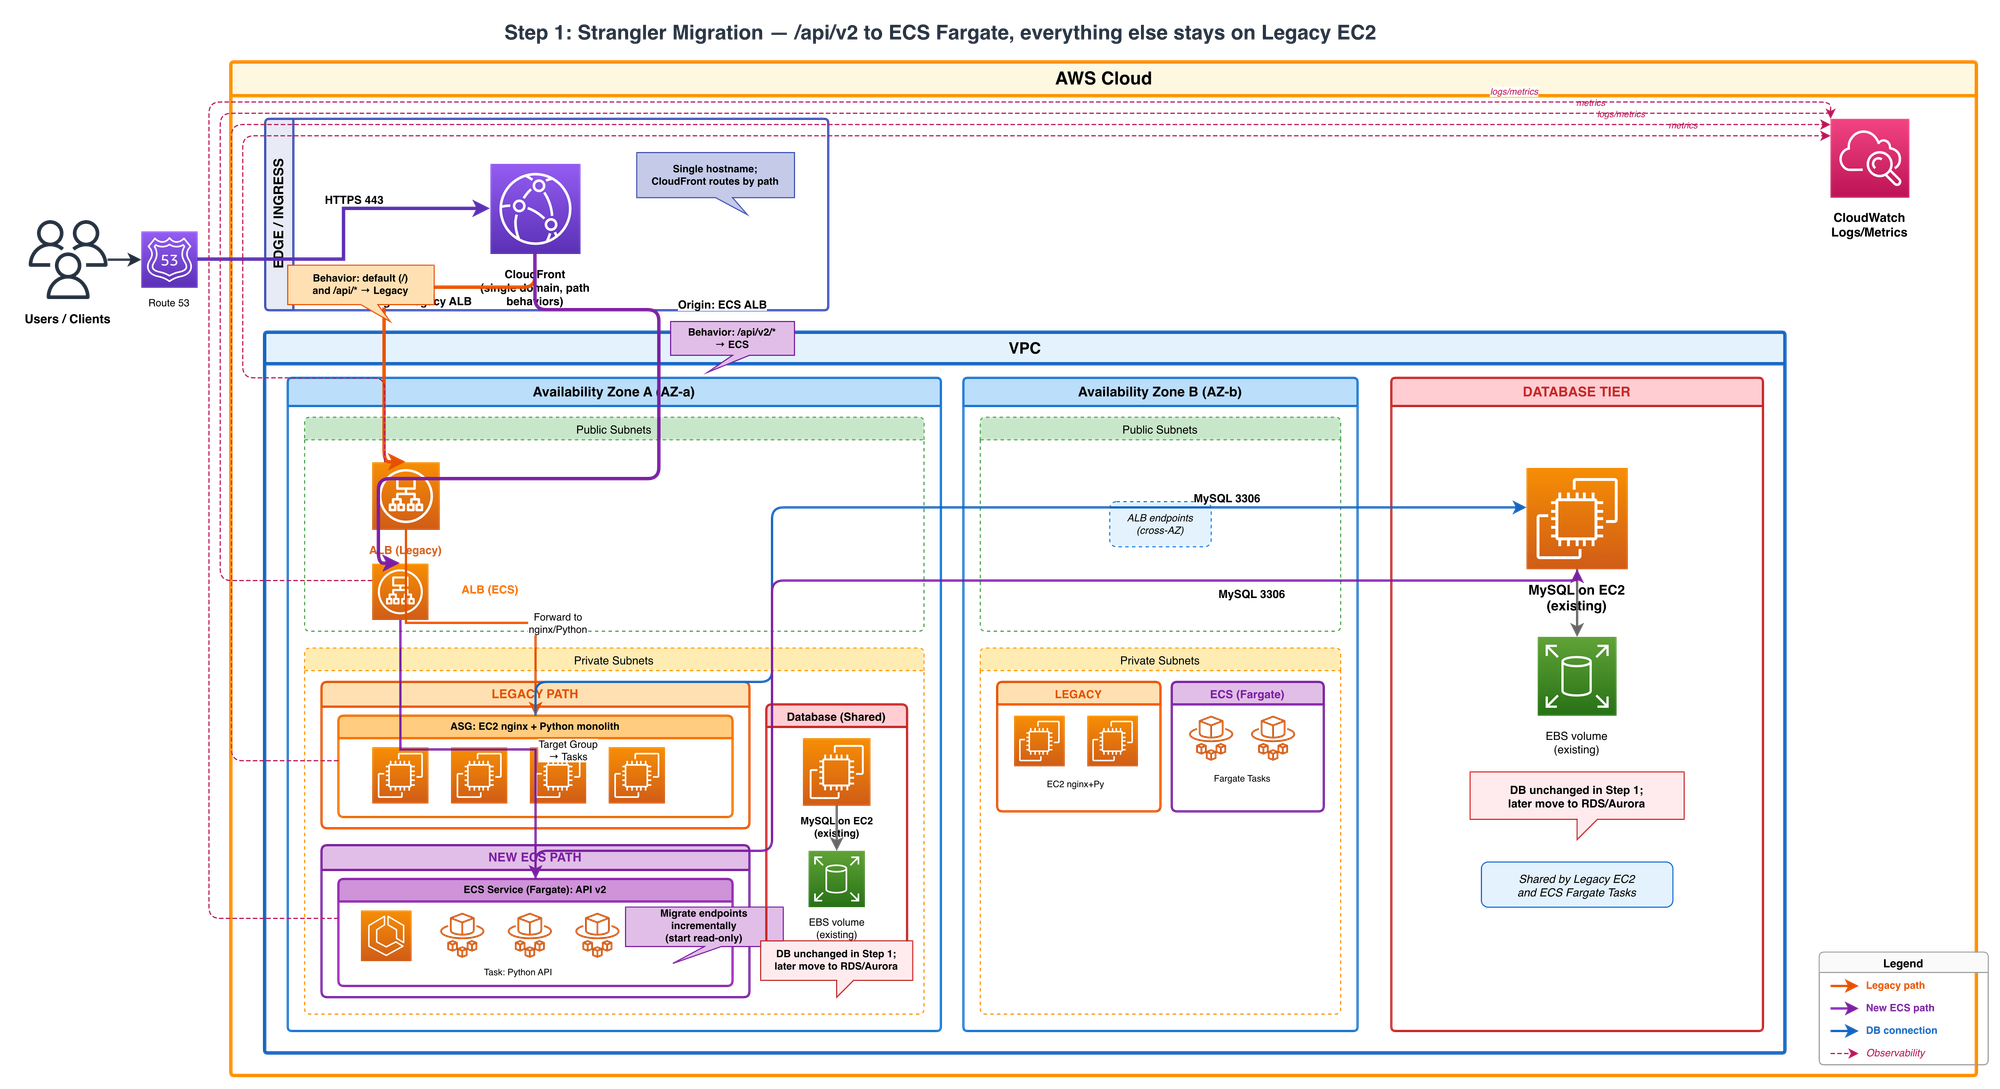The image size is (2000, 1089).
Task: Select the CloudFront globe icon
Action: [535, 209]
